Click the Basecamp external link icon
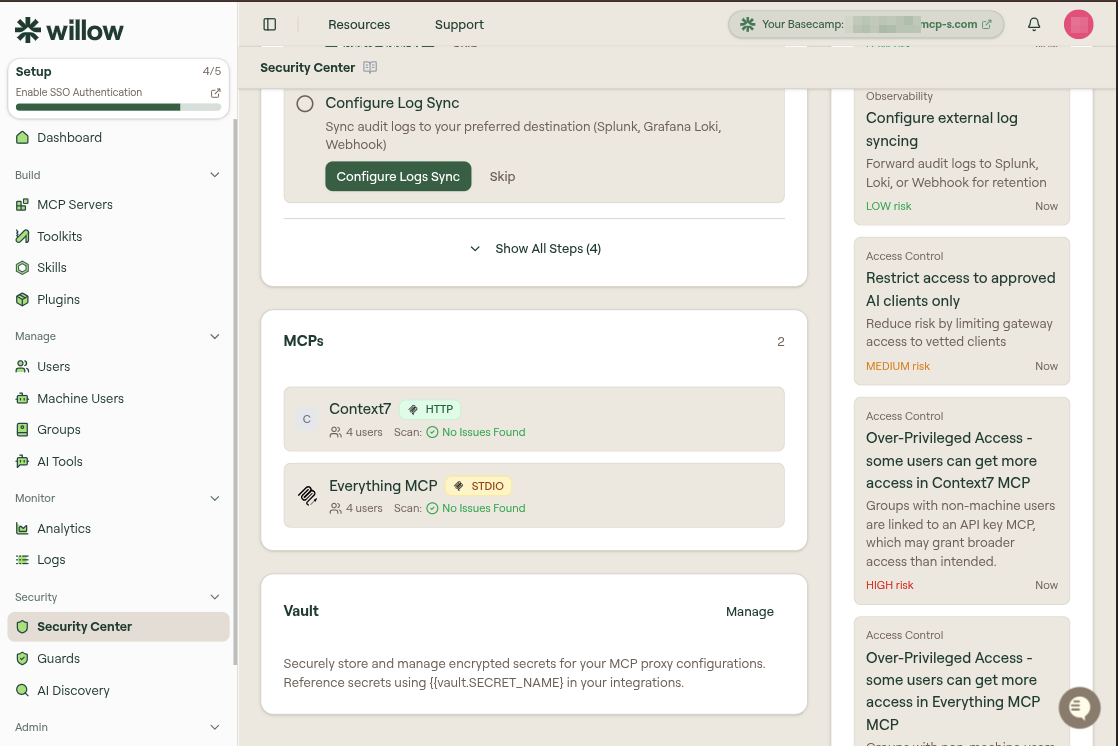This screenshot has width=1118, height=746. [987, 24]
